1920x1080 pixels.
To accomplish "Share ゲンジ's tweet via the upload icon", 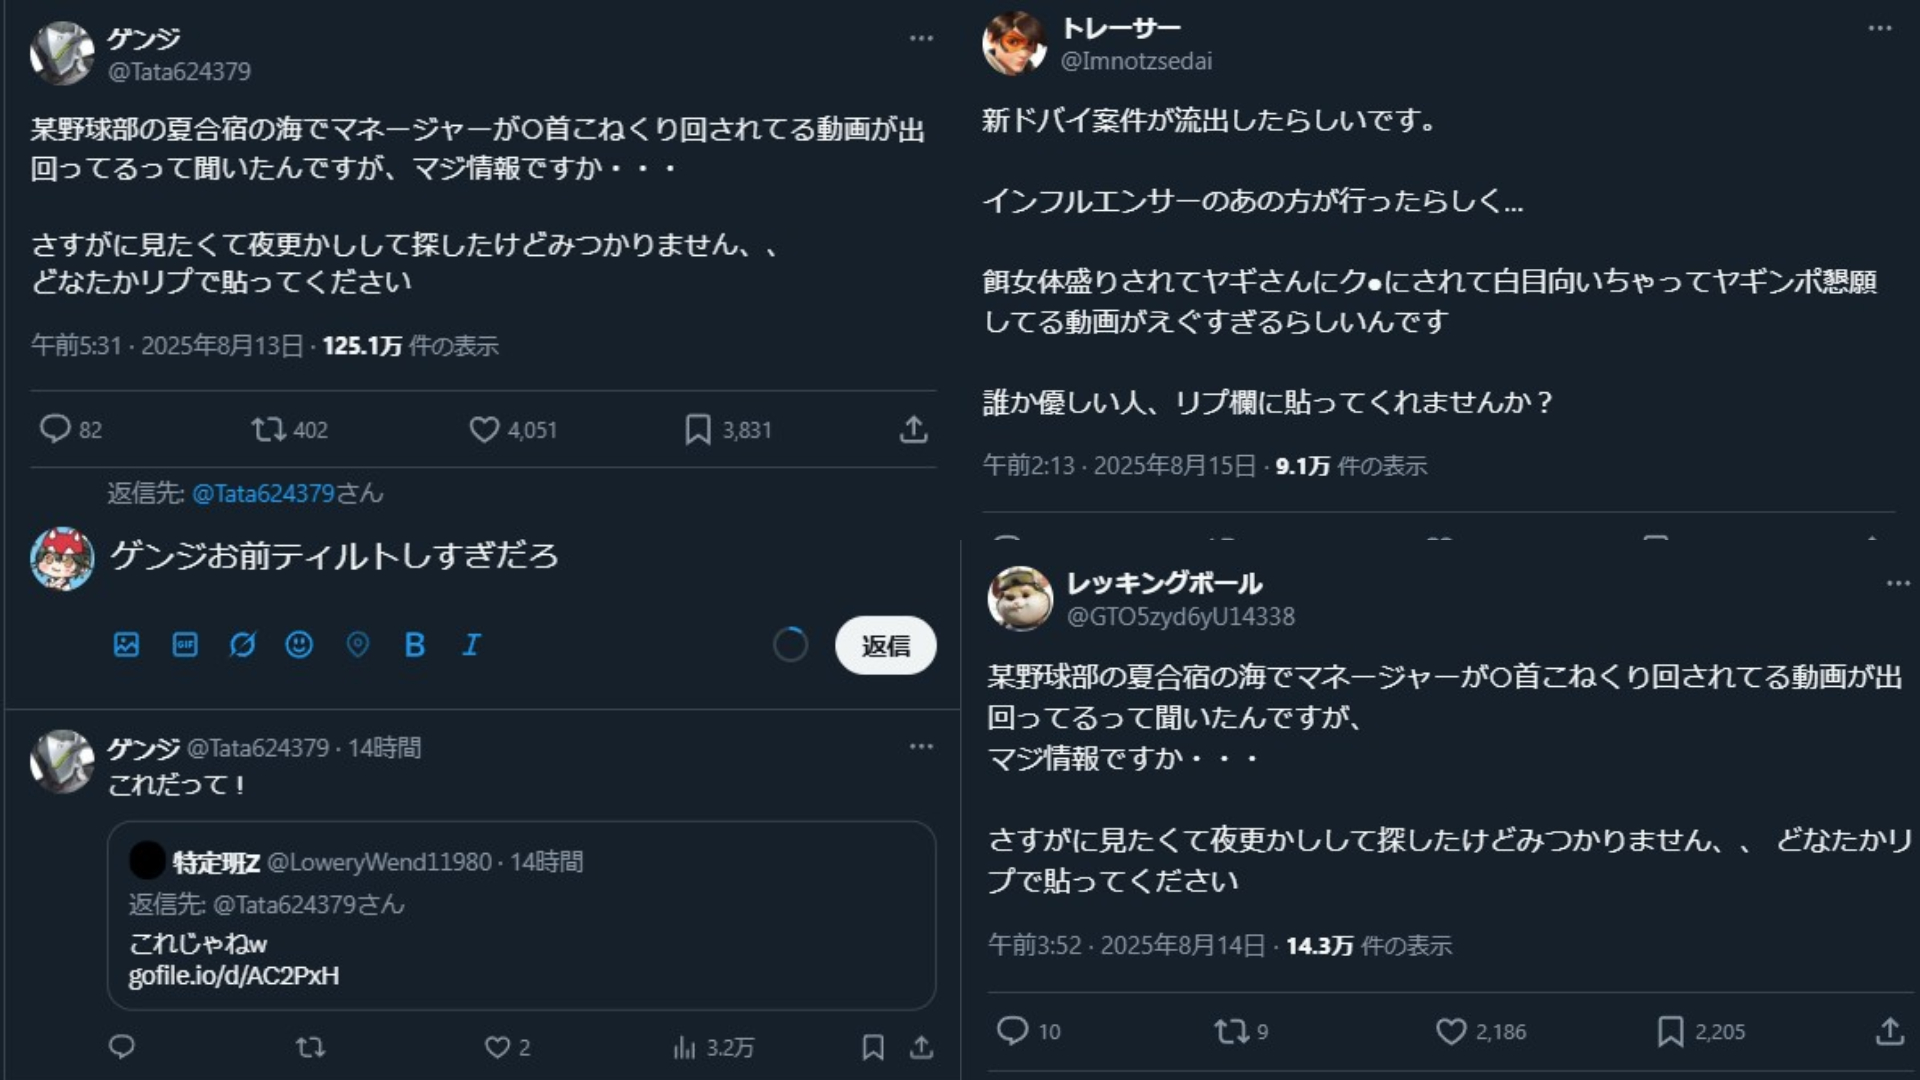I will coord(913,430).
